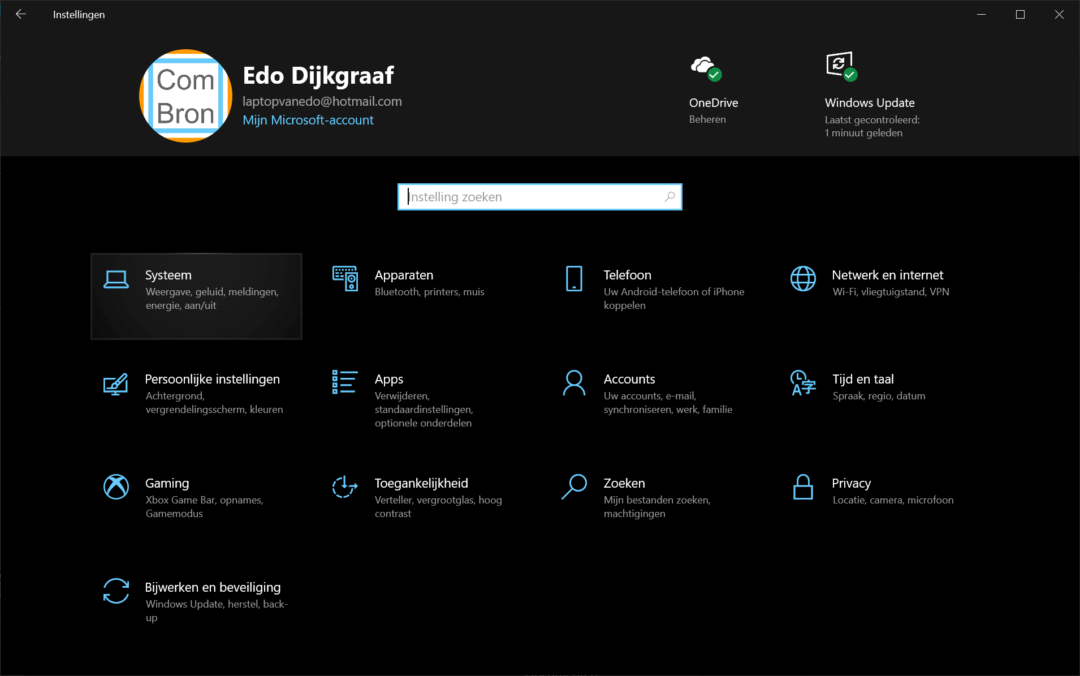1080x676 pixels.
Task: Click the Com Bron profile picture
Action: 186,96
